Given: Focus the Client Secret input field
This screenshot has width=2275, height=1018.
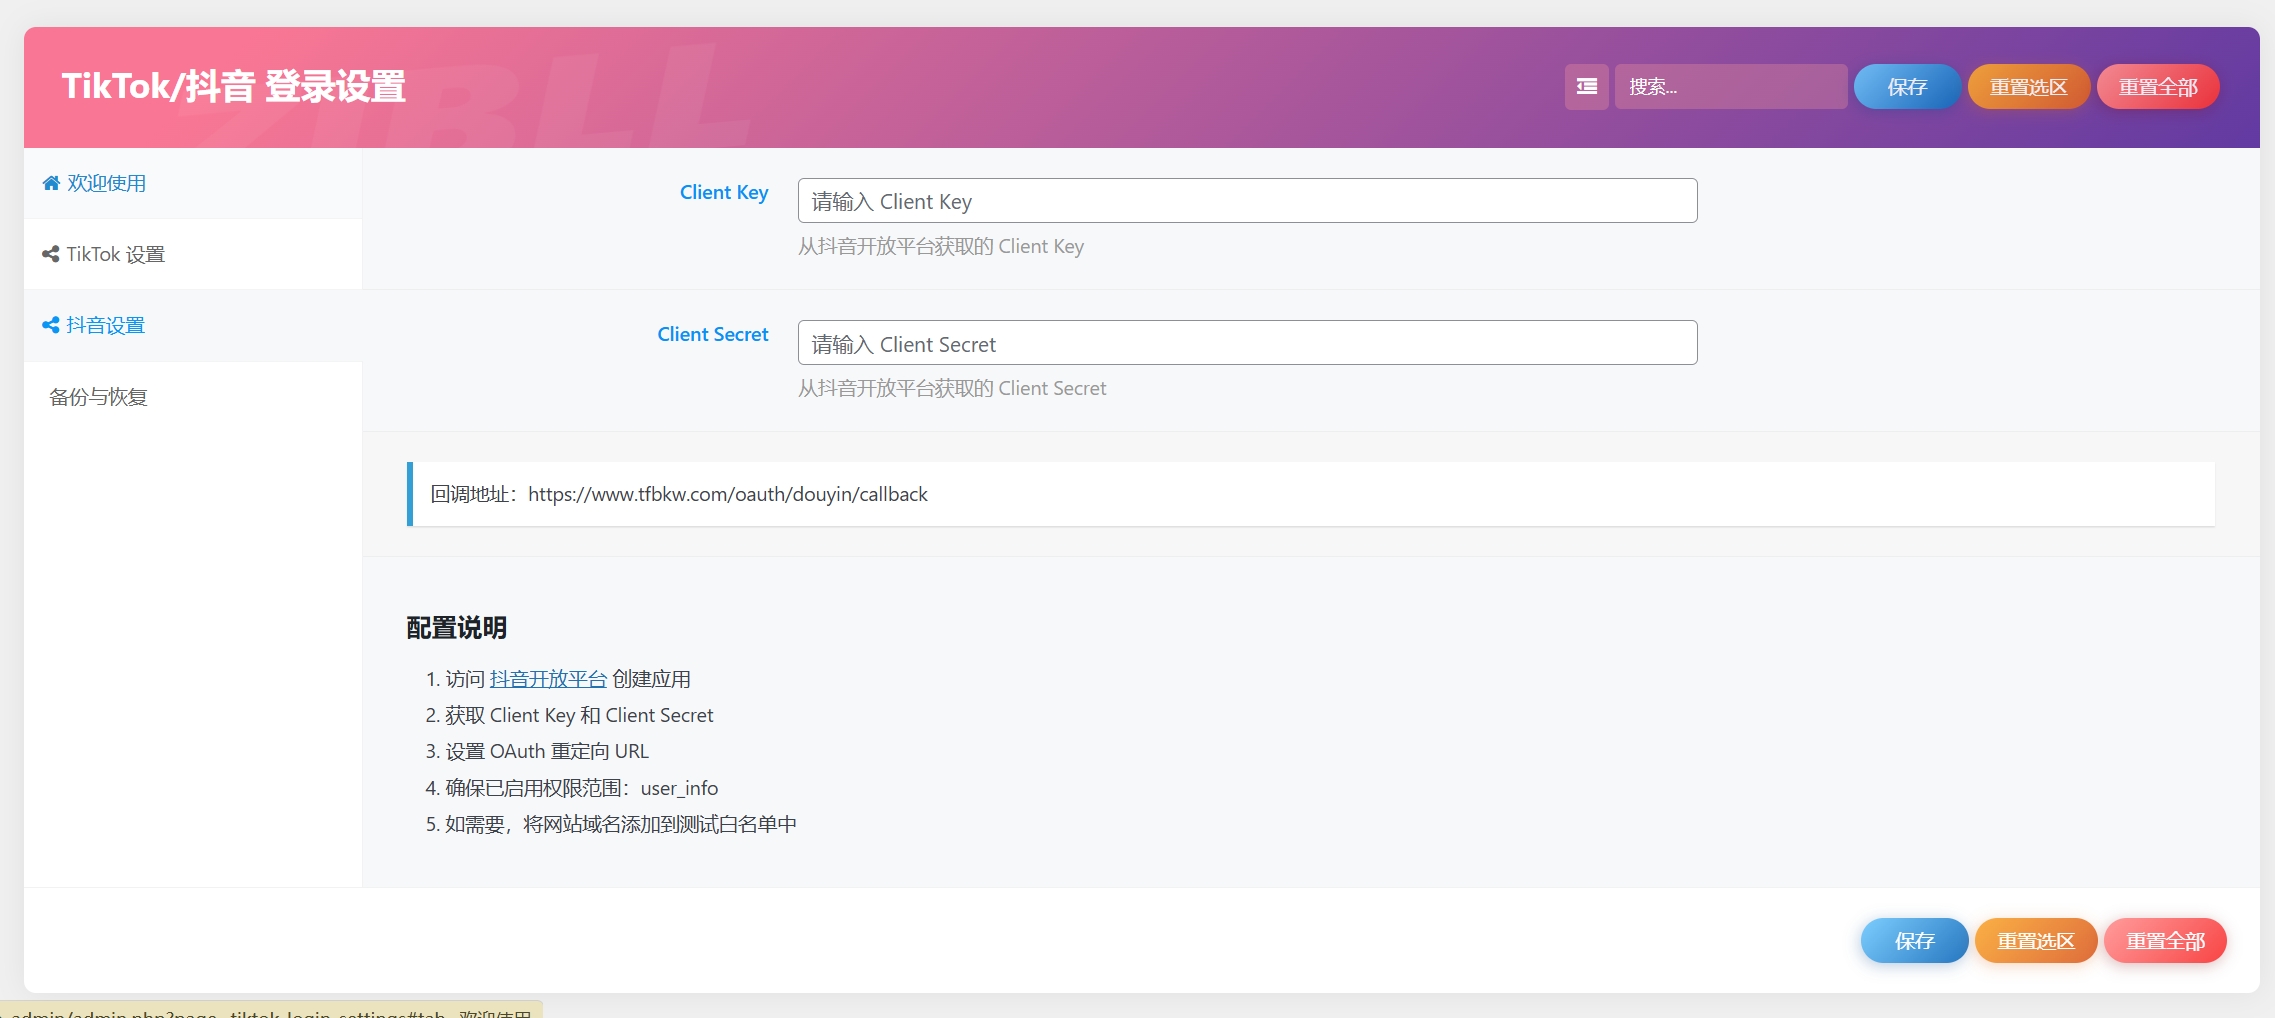Looking at the screenshot, I should tap(1247, 343).
